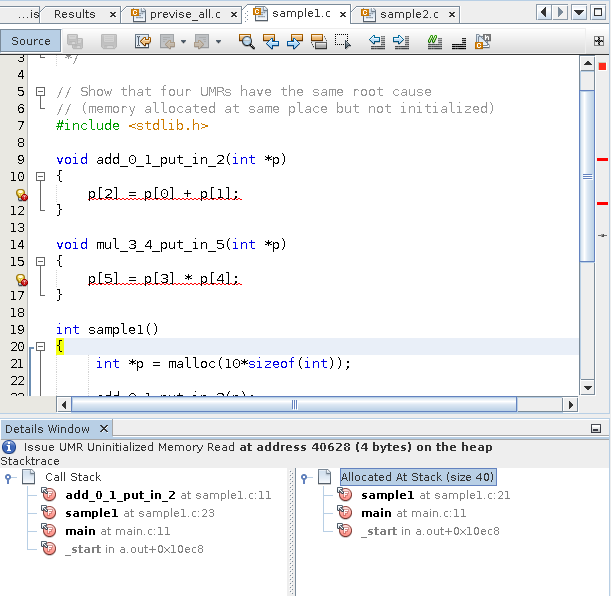
Task: Click error lightbulb beside p[5] = p[3] * p[4]
Action: [21, 280]
